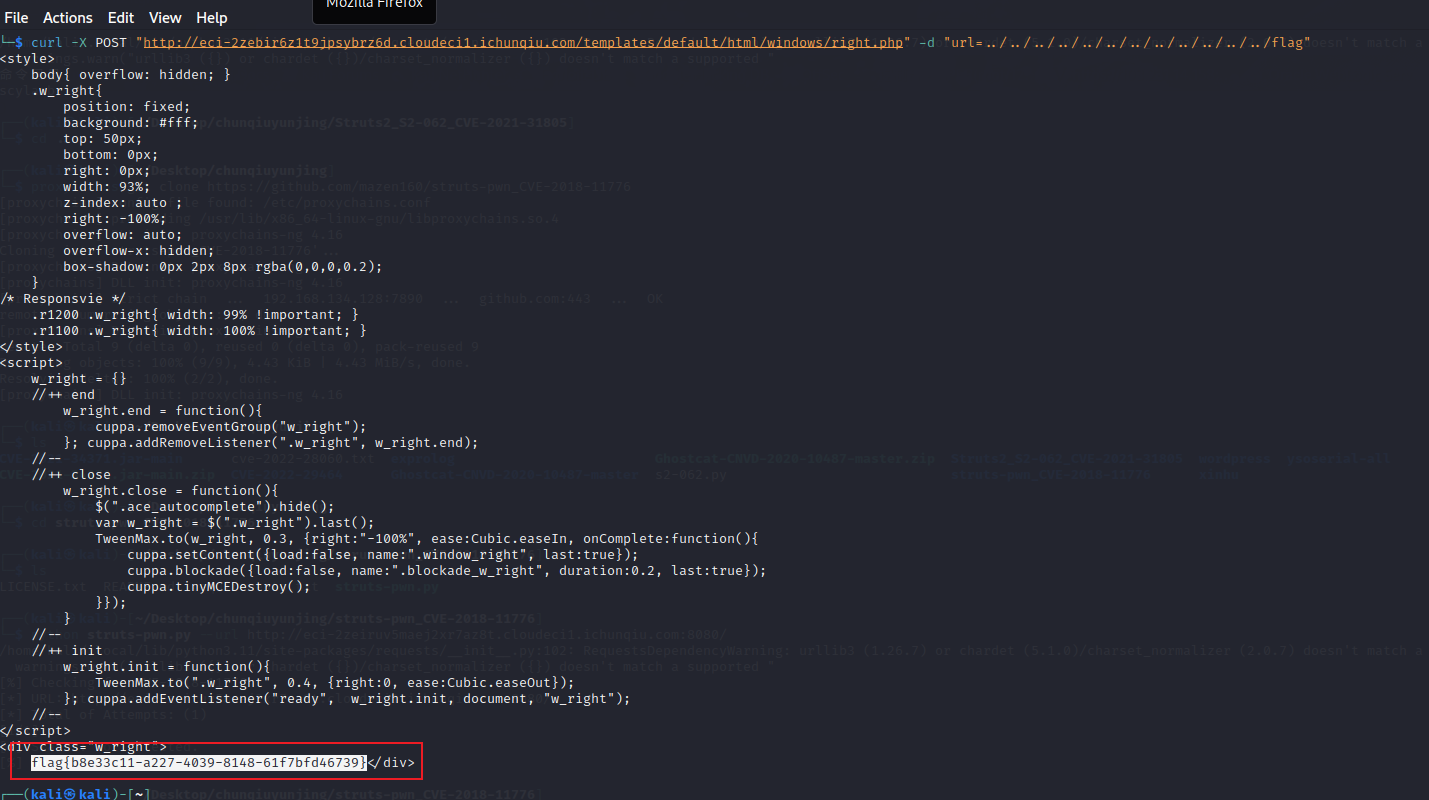Image resolution: width=1429 pixels, height=800 pixels.
Task: Click the closing </script> tag
Action: point(36,731)
